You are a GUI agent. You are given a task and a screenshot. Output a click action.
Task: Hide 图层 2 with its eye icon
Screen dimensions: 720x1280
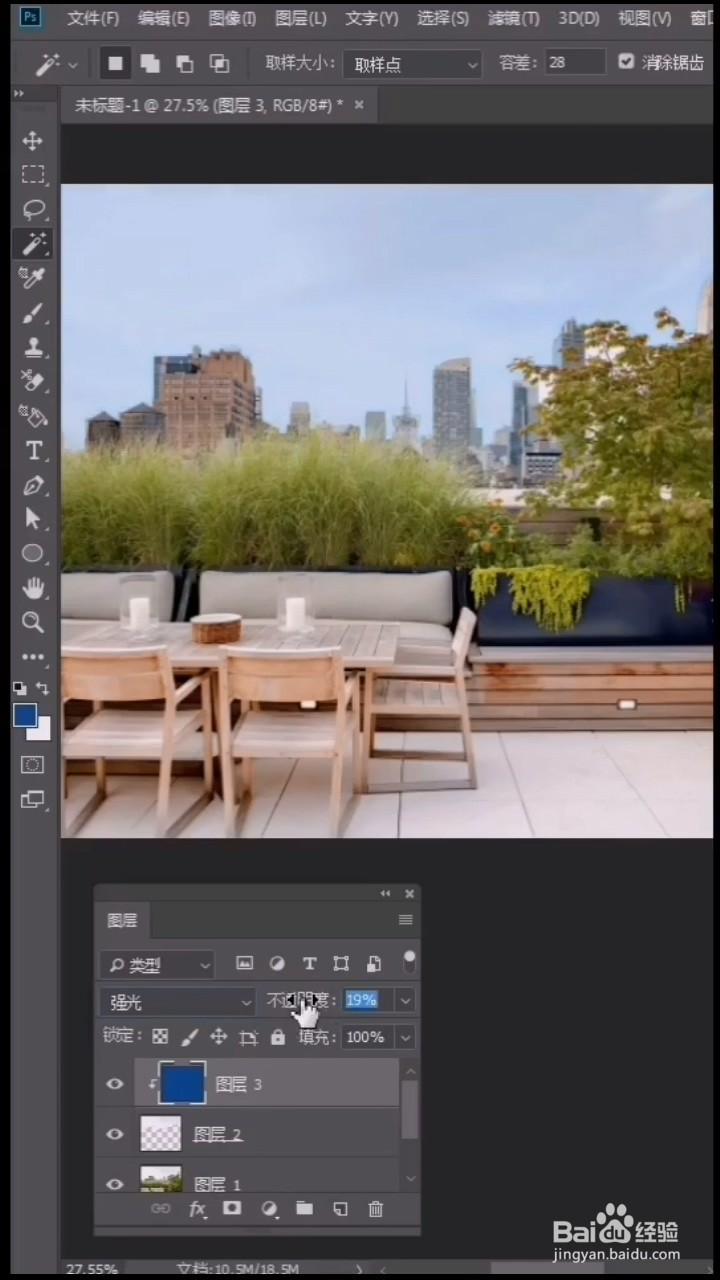pyautogui.click(x=115, y=1134)
